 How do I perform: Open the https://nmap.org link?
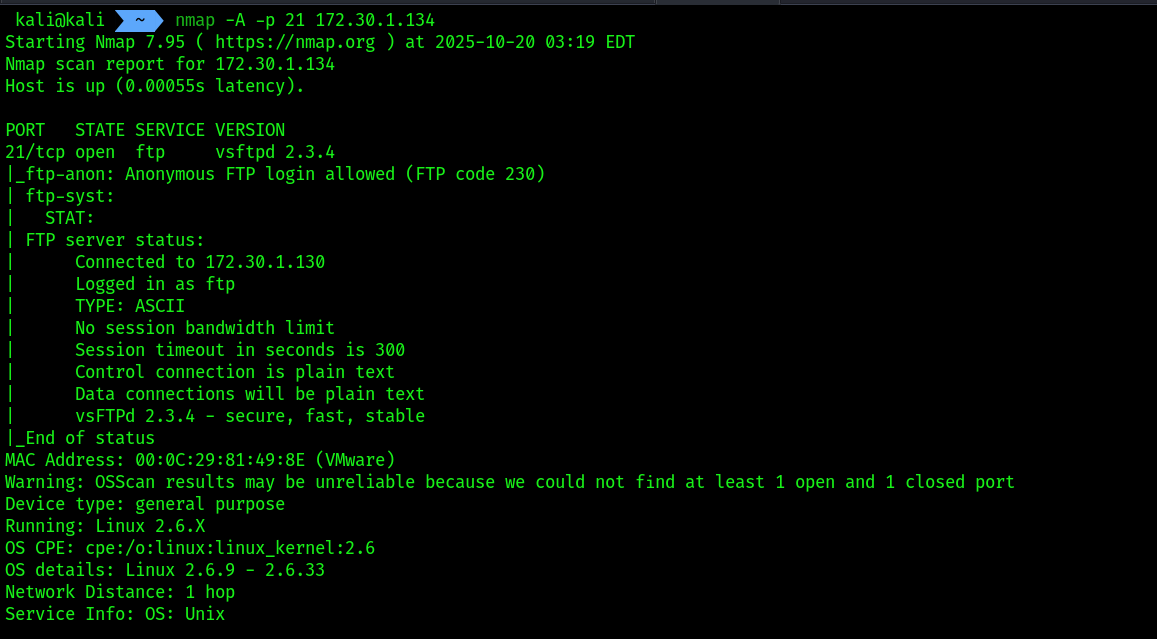295,42
